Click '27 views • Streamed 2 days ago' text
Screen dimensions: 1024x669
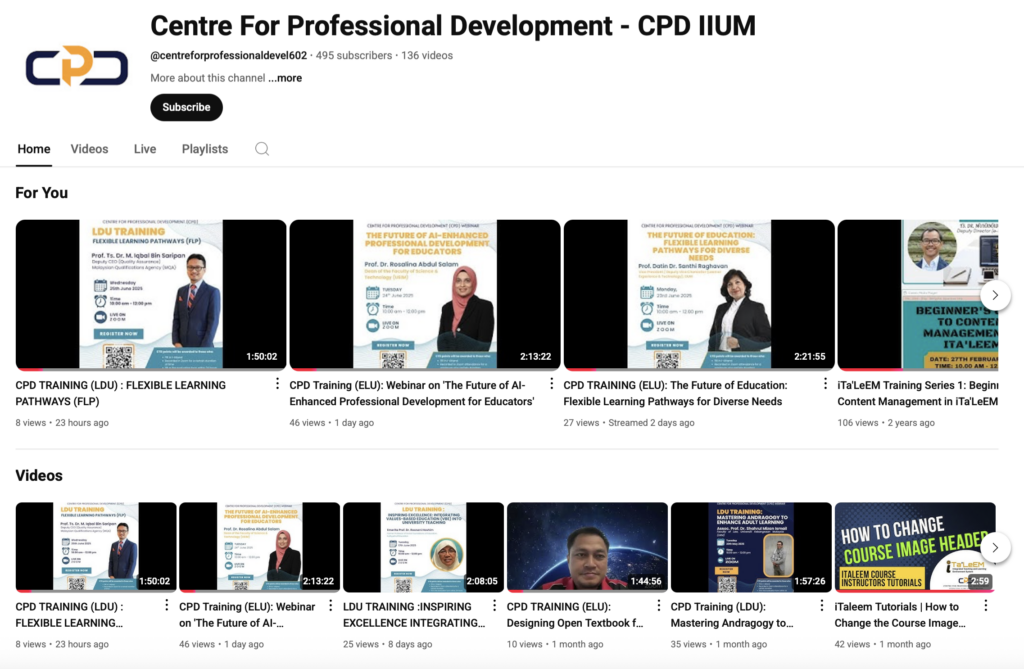click(x=629, y=423)
